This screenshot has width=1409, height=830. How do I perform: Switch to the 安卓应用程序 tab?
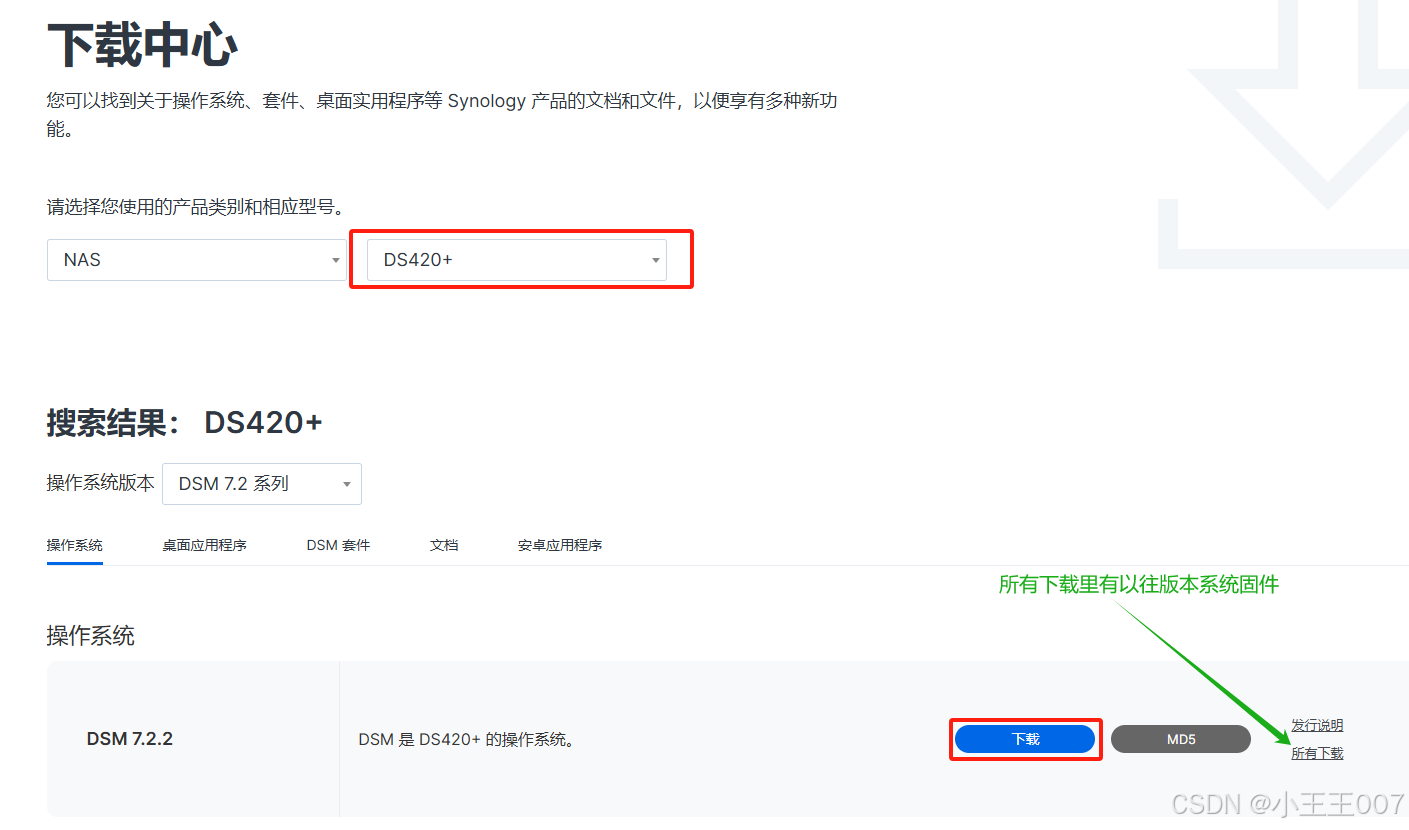pyautogui.click(x=560, y=545)
